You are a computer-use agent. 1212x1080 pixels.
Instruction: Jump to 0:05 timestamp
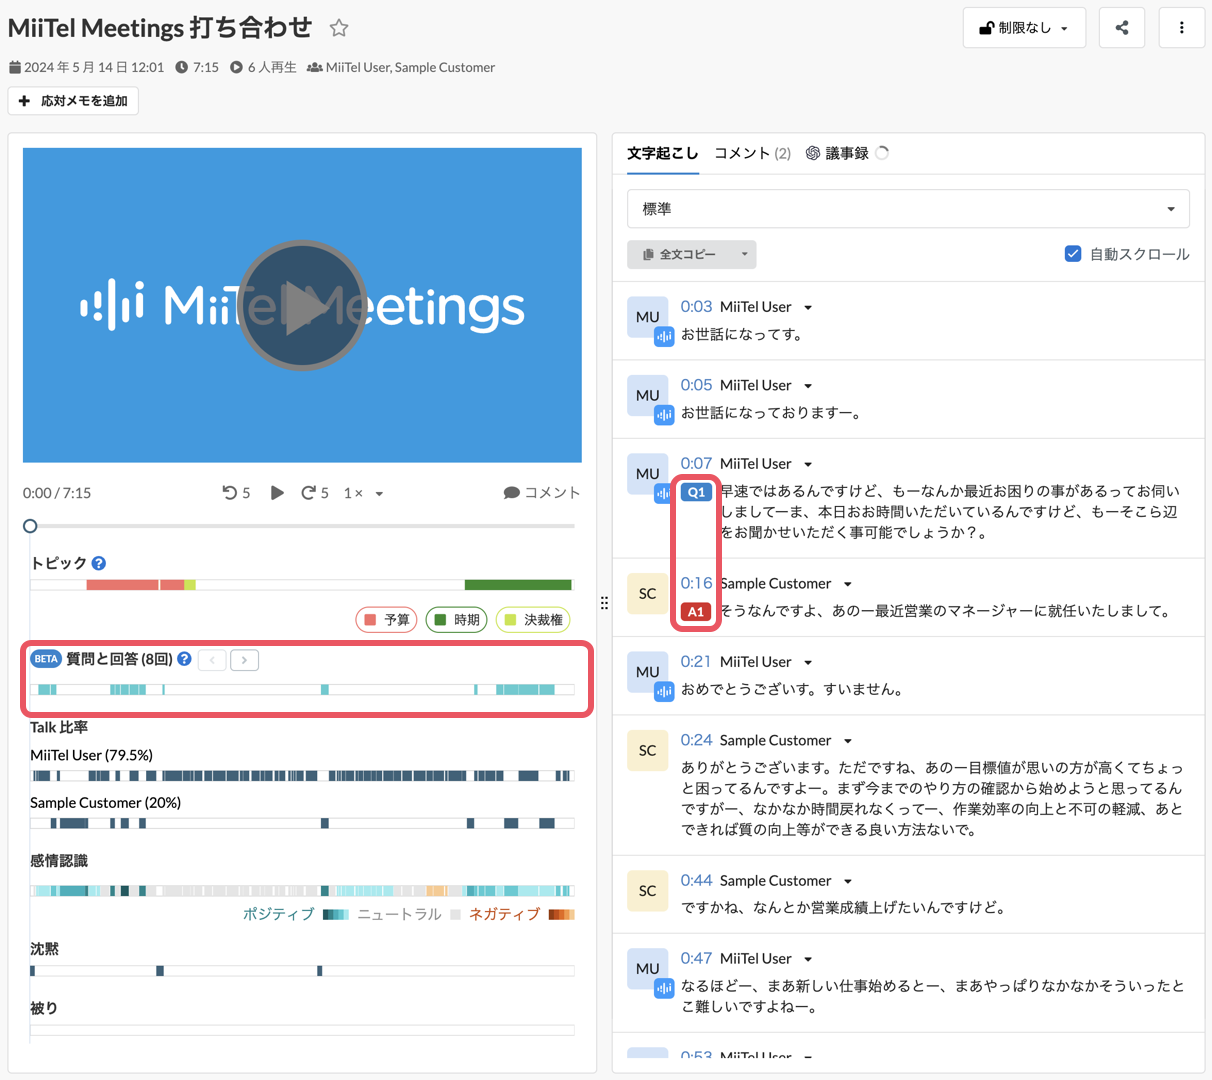point(696,385)
